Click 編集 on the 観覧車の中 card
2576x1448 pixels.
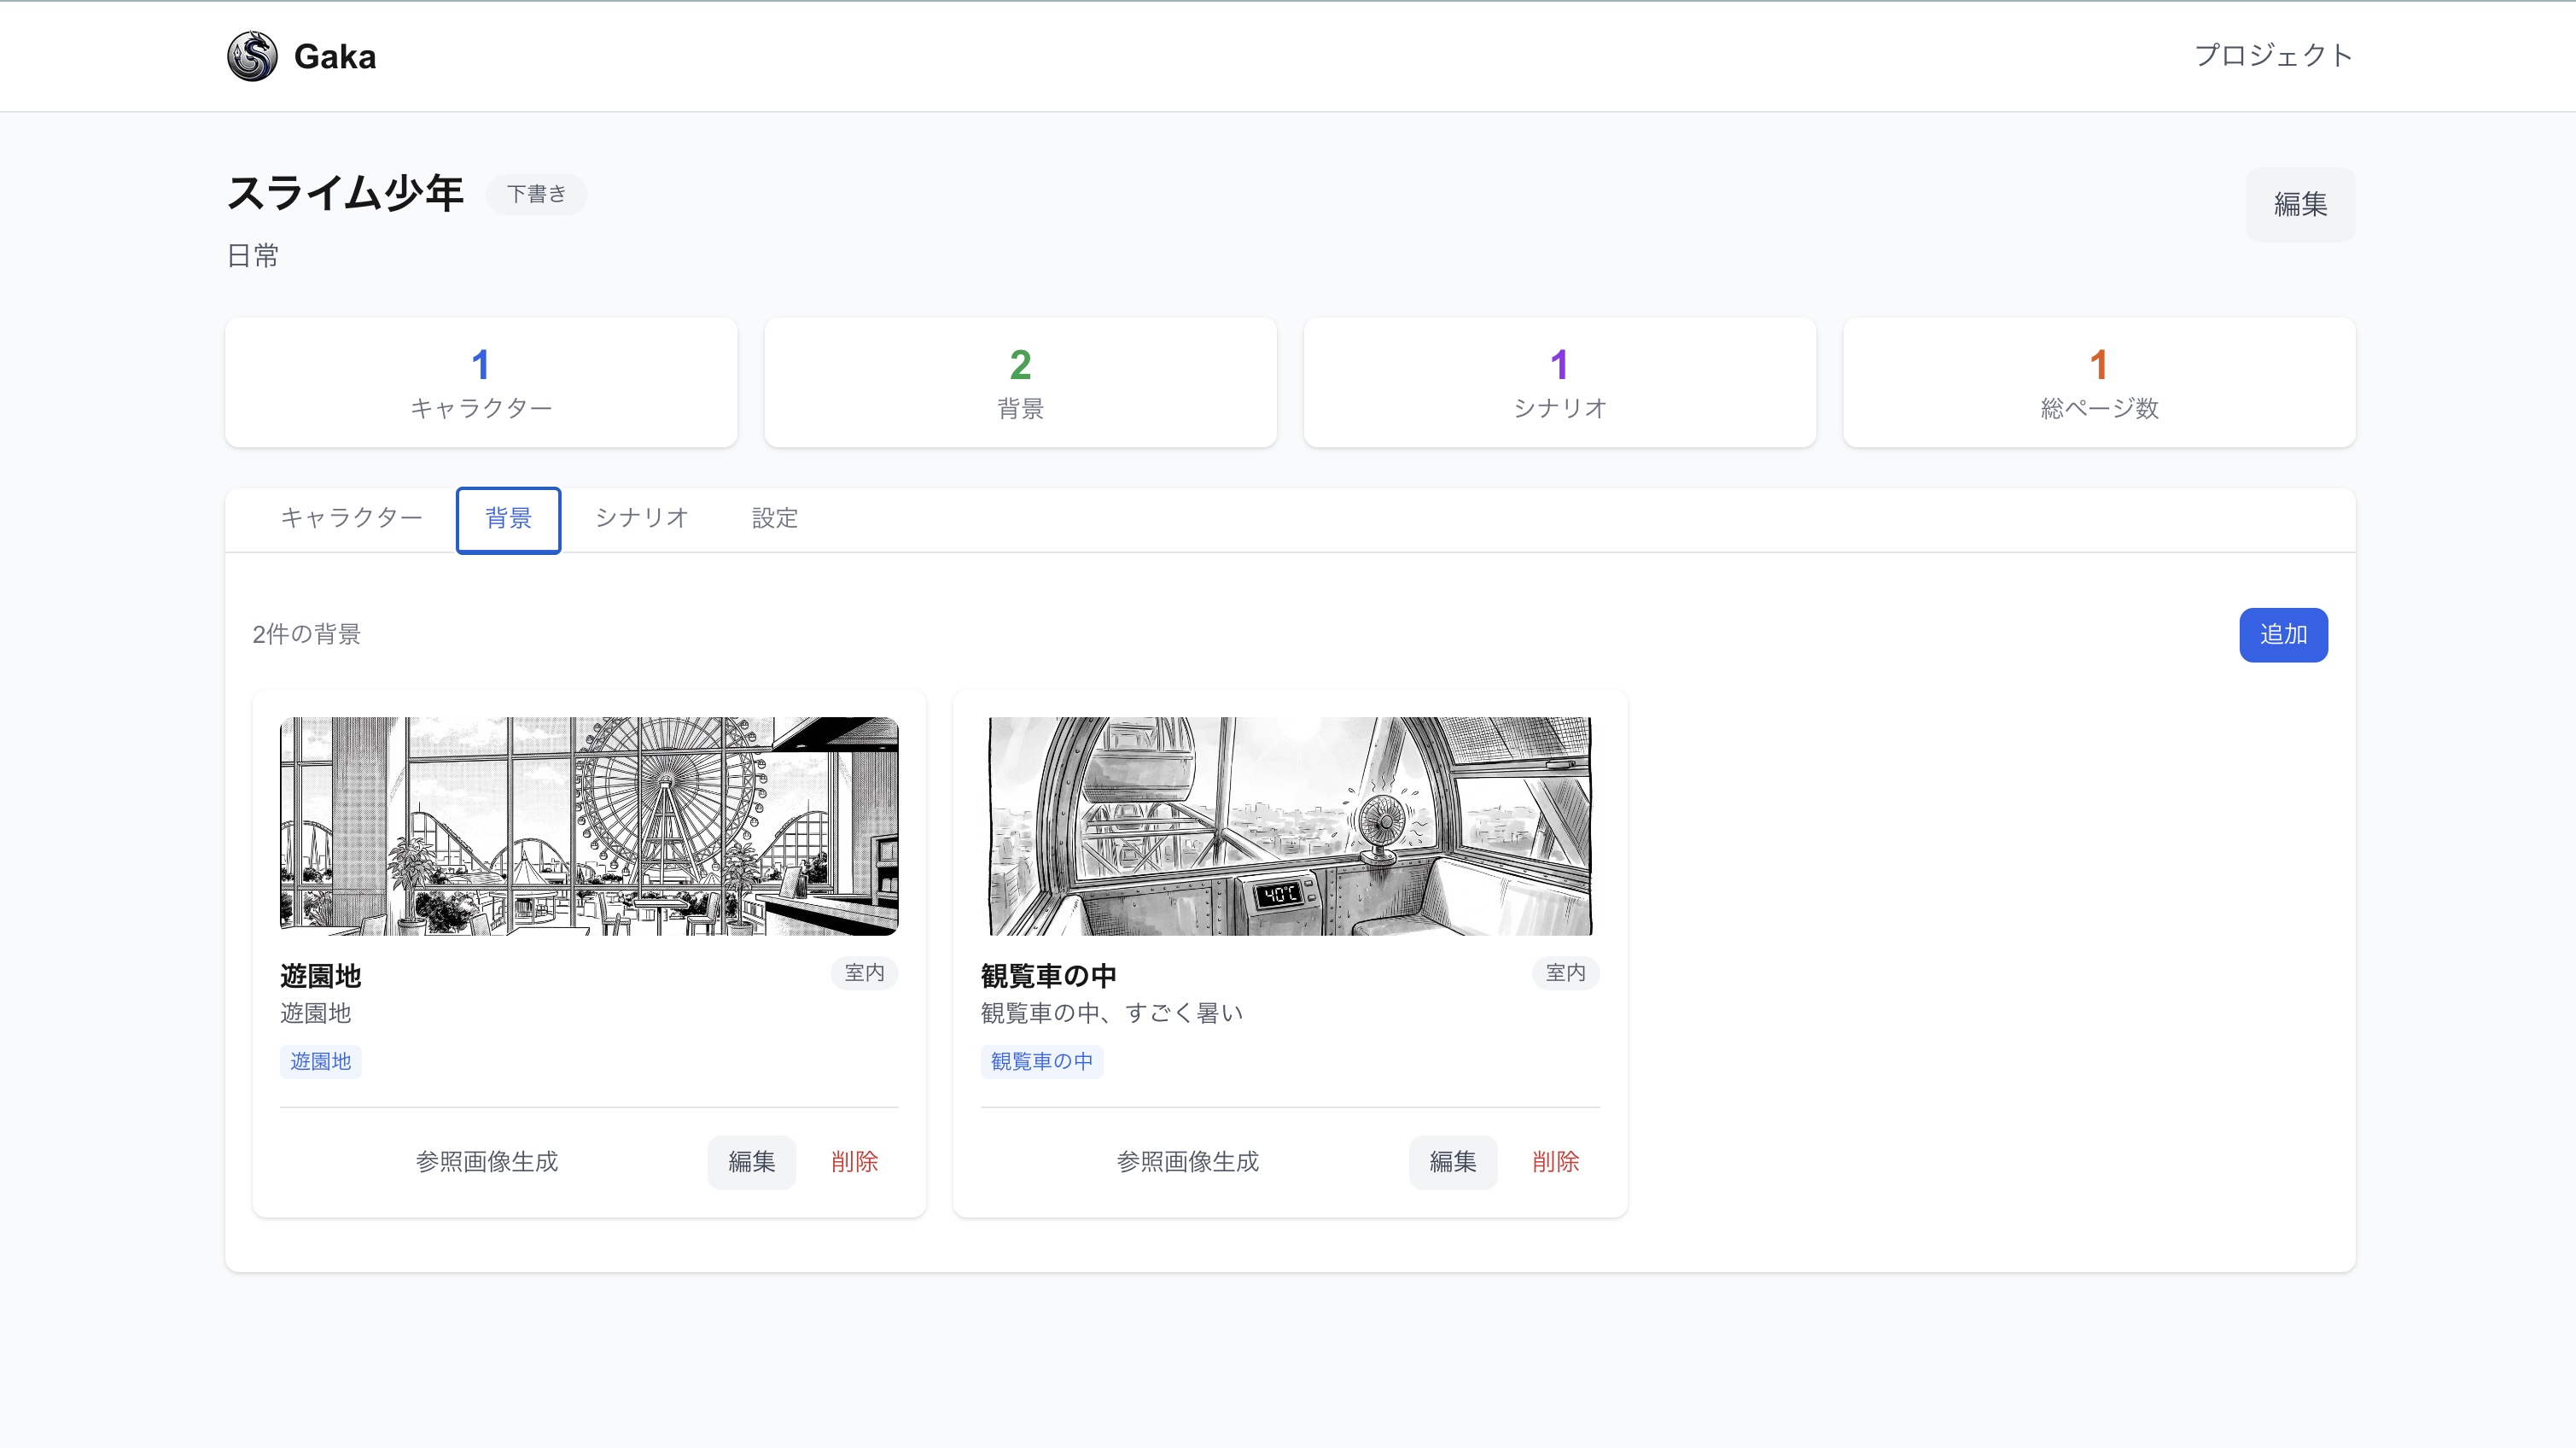[x=1453, y=1162]
